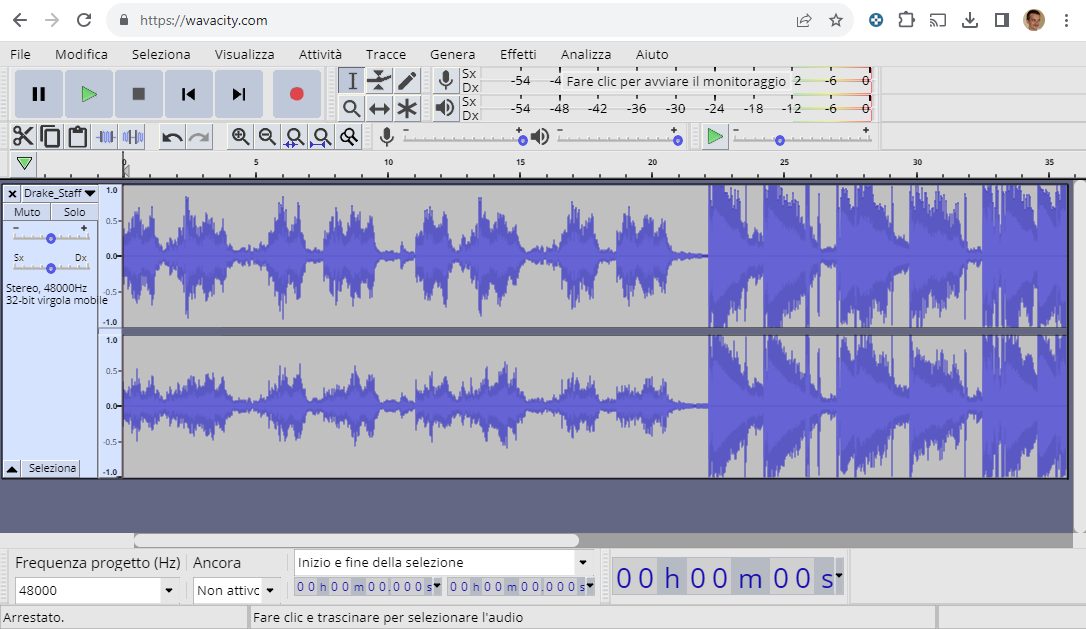
Task: Open the Tracce menu
Action: tap(386, 54)
